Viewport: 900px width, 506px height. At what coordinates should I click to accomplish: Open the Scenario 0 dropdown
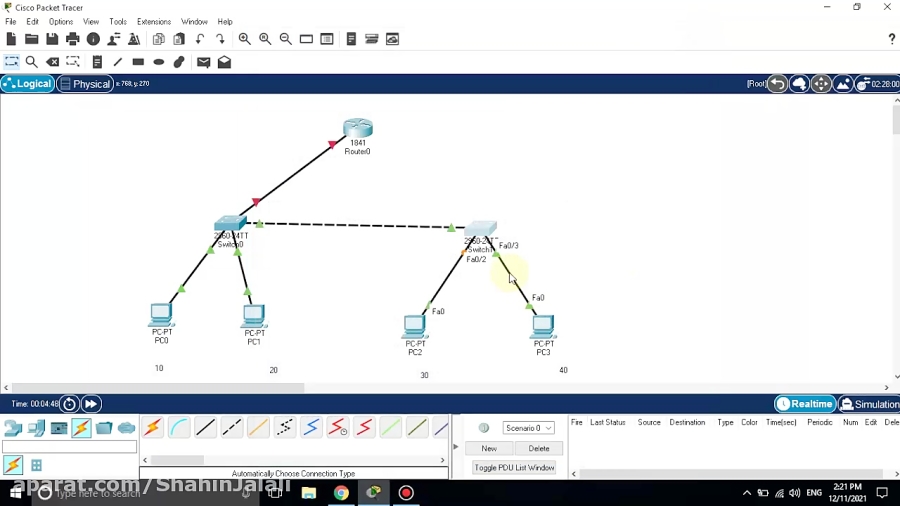(529, 428)
